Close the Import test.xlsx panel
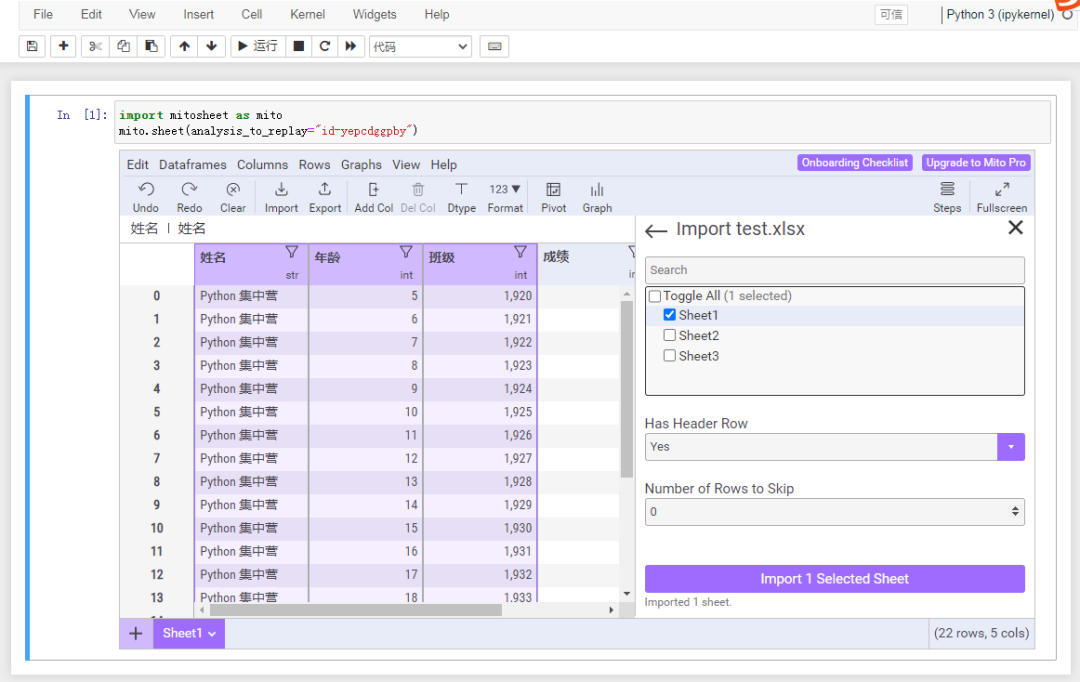Image resolution: width=1080 pixels, height=682 pixels. click(1015, 228)
